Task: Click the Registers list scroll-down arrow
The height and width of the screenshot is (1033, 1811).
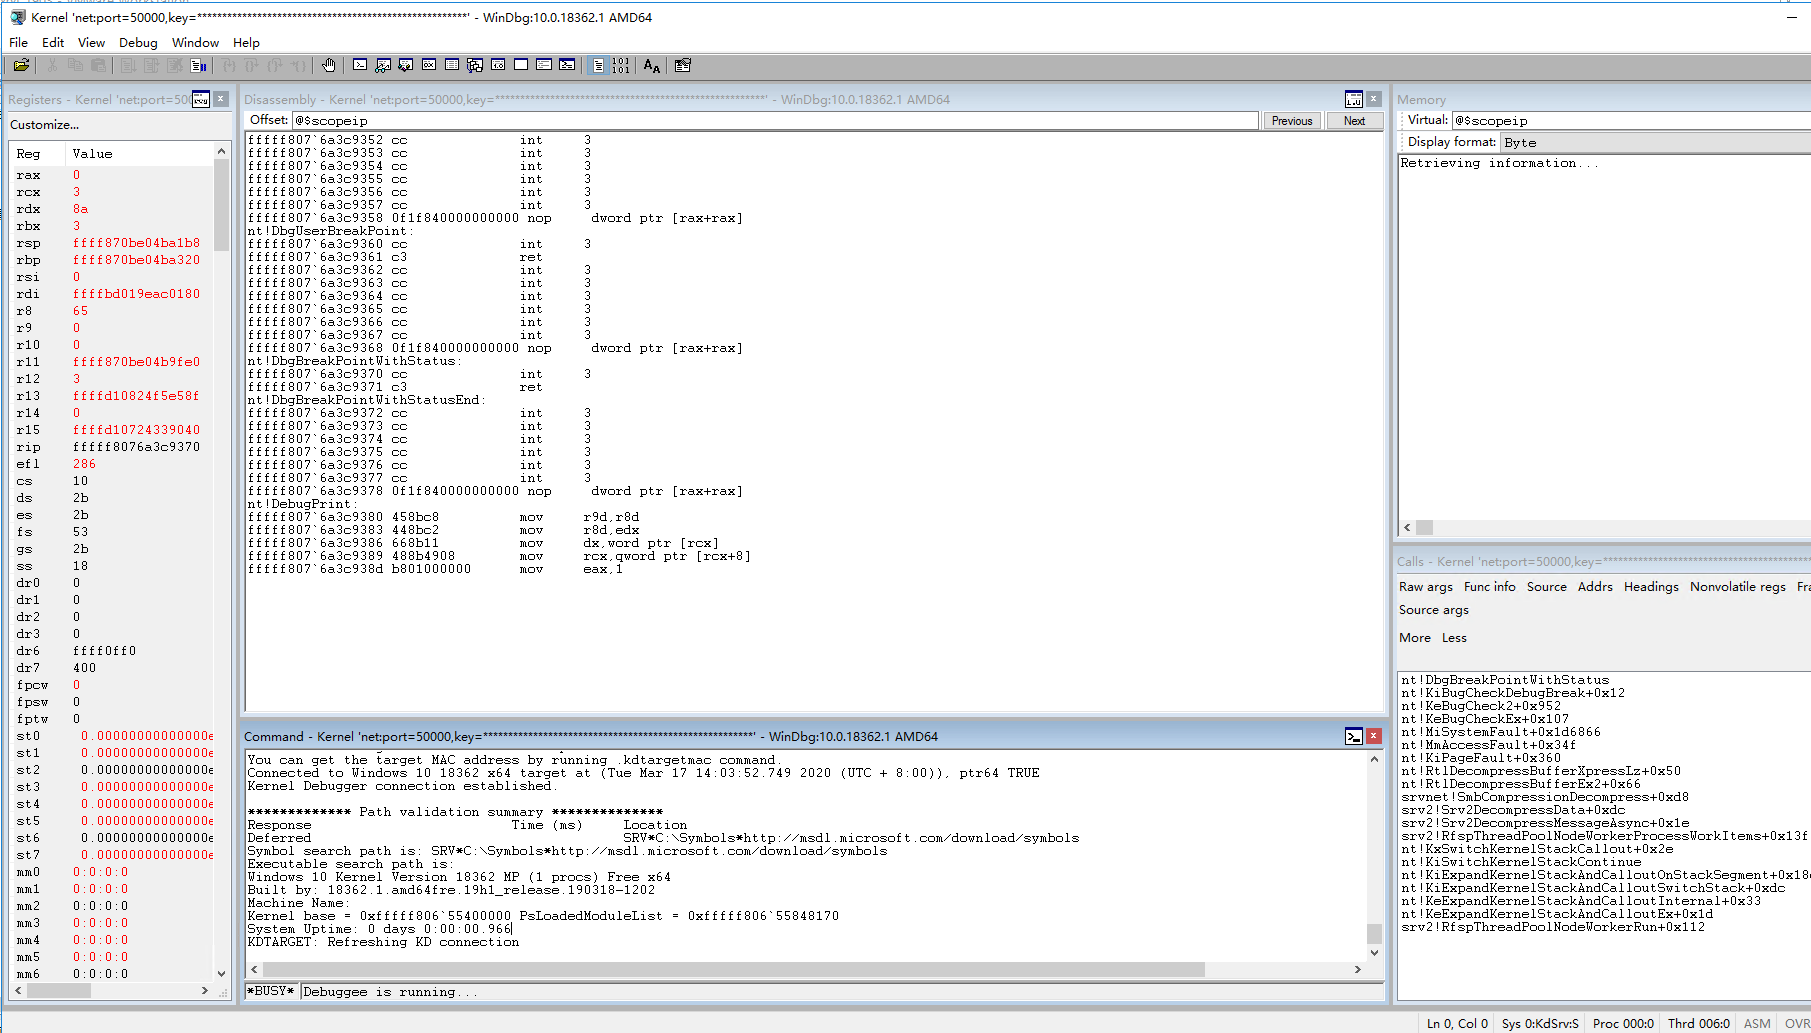Action: pyautogui.click(x=221, y=973)
